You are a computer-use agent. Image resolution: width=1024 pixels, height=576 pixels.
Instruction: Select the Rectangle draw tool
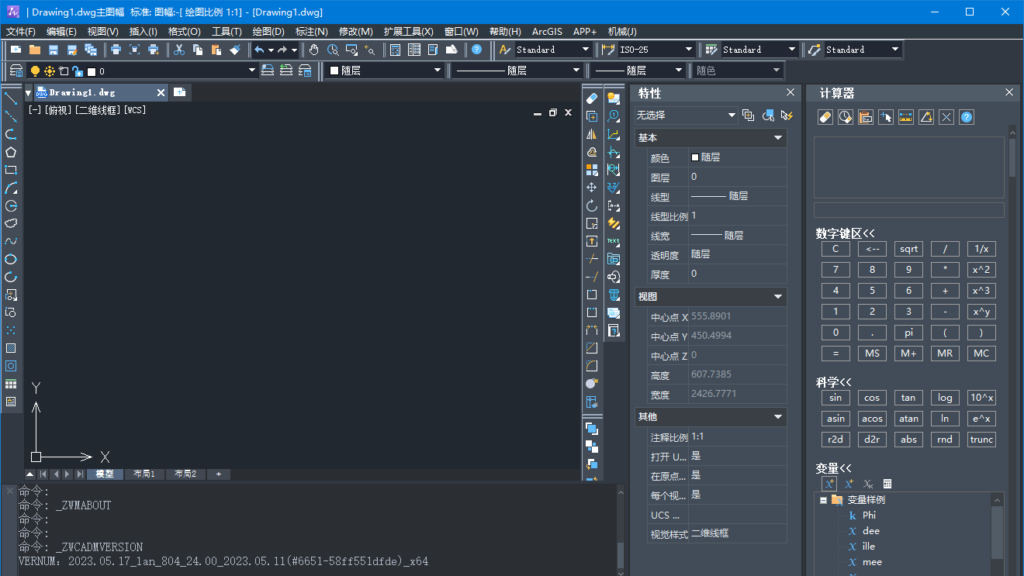(x=10, y=170)
